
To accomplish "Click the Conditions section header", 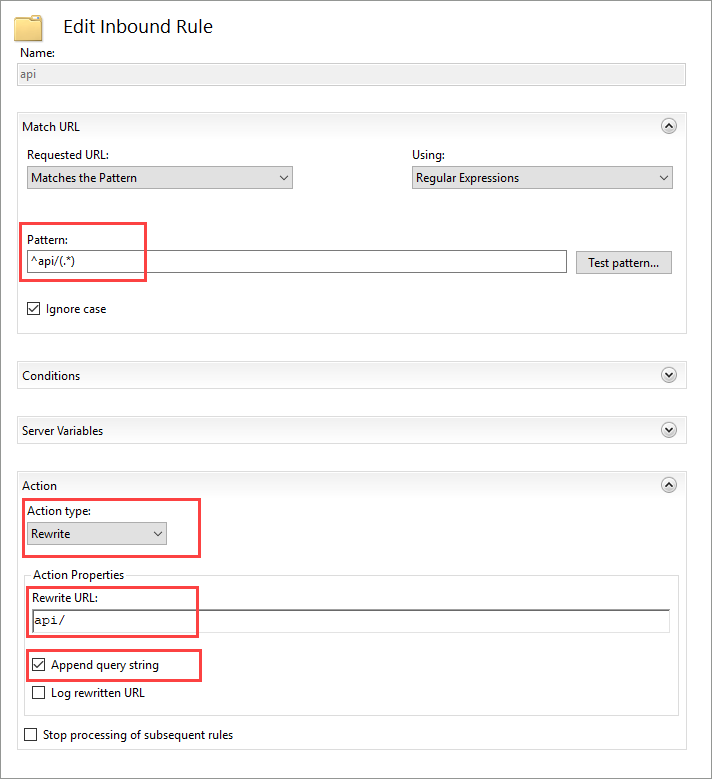I will pos(51,376).
